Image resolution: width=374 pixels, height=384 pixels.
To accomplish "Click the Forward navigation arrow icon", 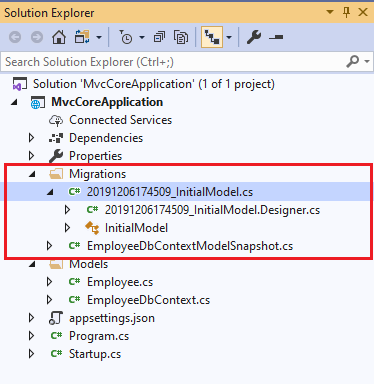I will pos(37,37).
